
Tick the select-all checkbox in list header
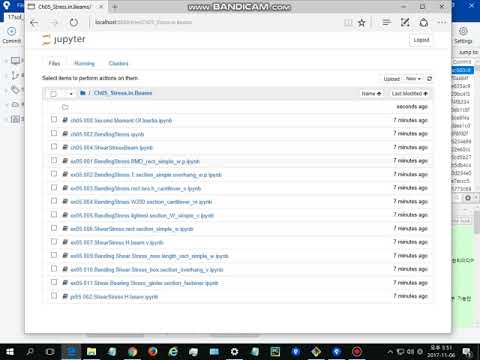point(53,94)
